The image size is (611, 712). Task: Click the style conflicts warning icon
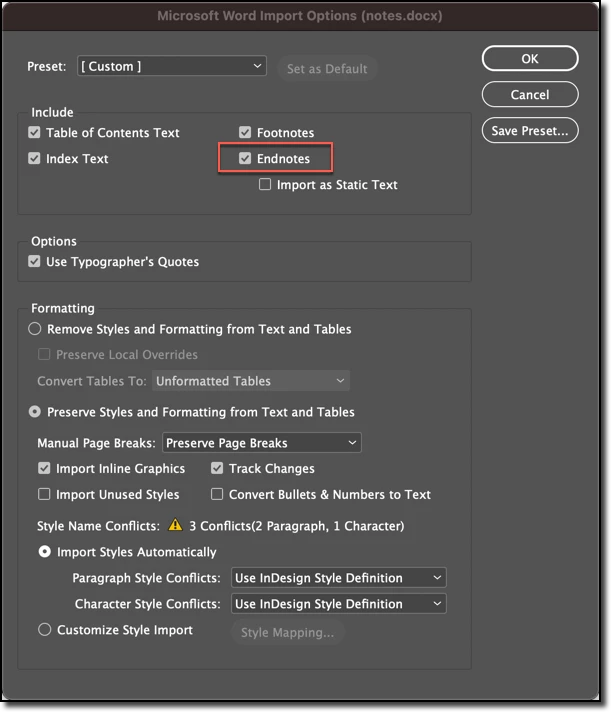click(x=175, y=525)
